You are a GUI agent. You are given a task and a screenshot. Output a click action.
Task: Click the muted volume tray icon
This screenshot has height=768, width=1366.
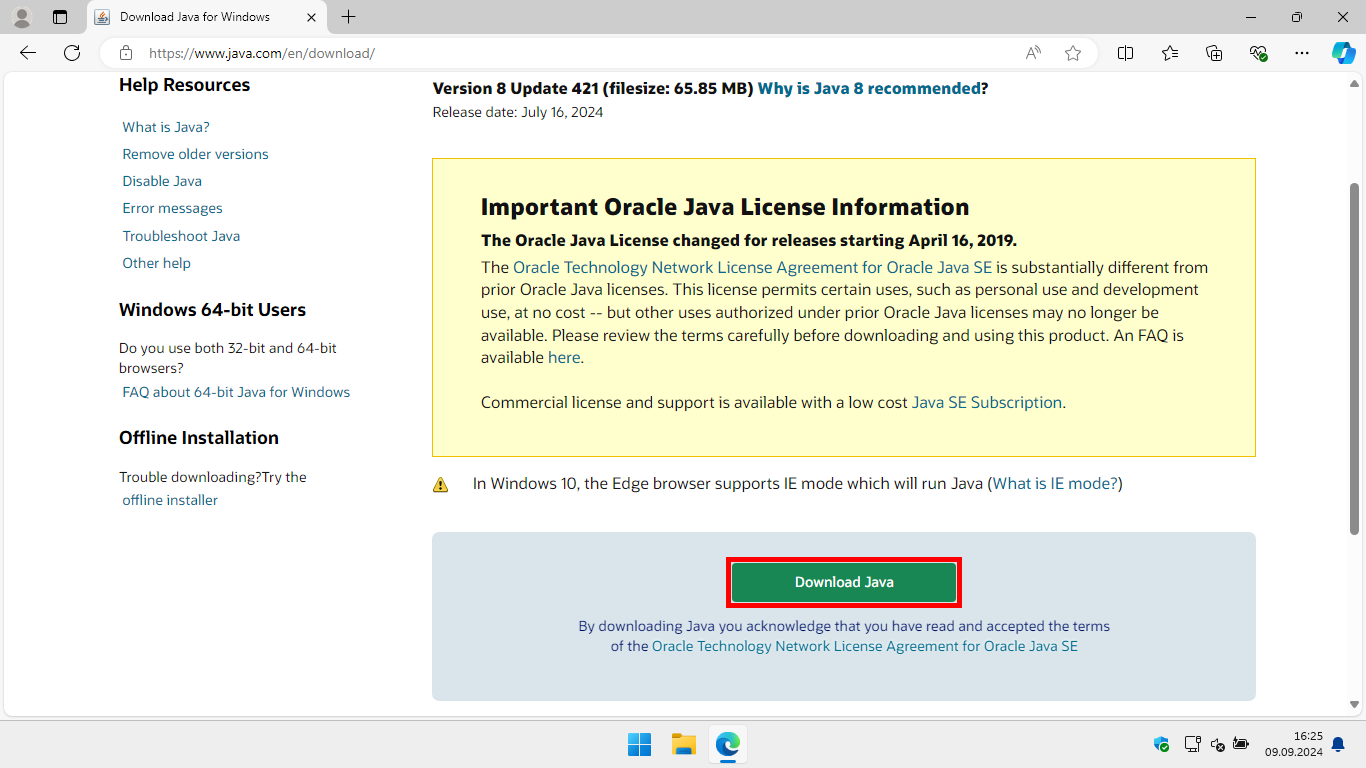coord(1217,744)
